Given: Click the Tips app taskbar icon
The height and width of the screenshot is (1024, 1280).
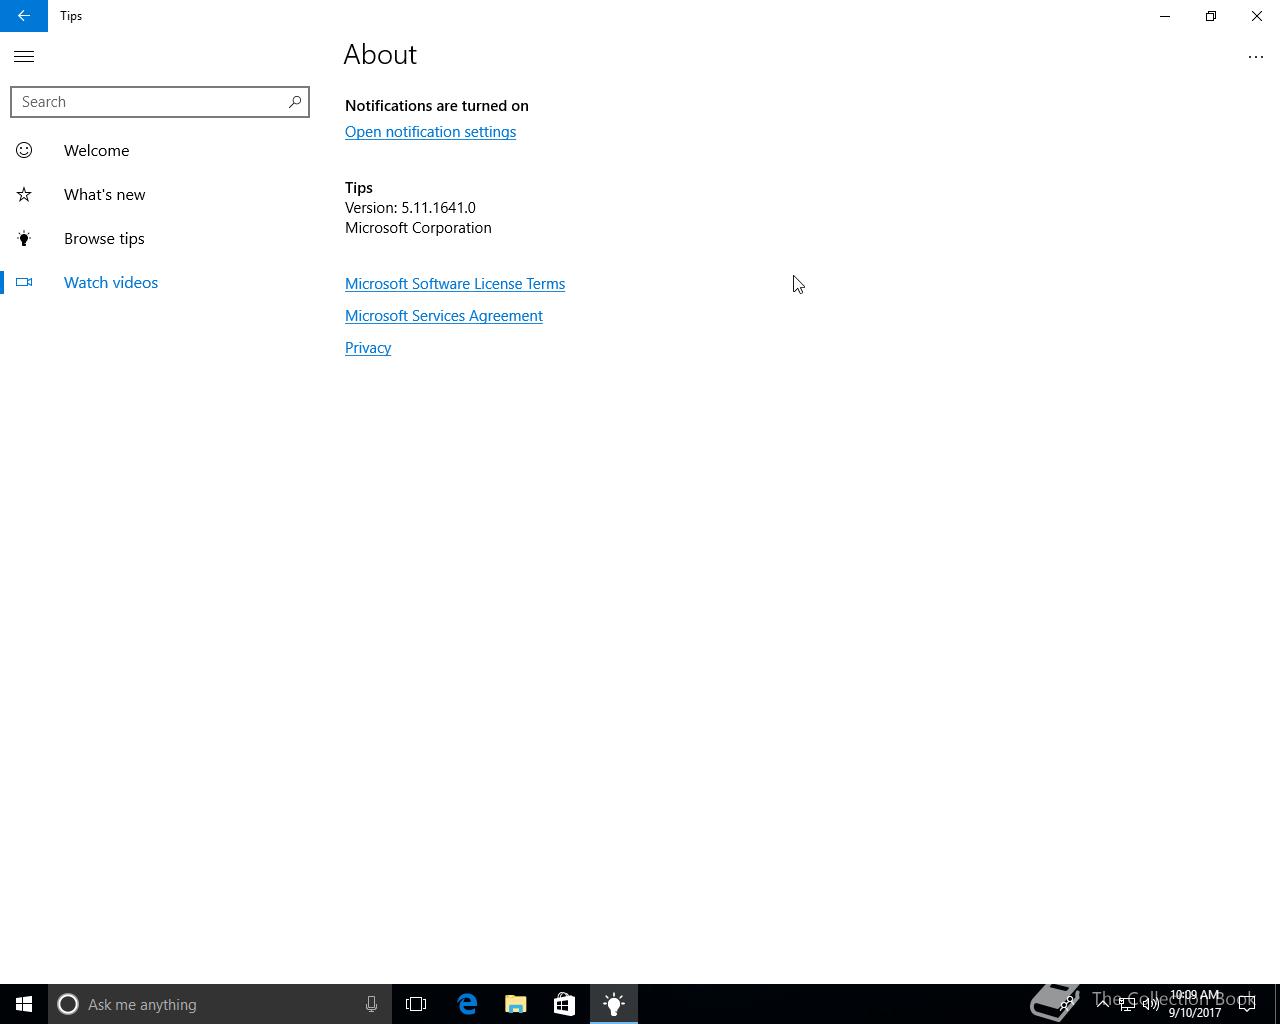Looking at the screenshot, I should [614, 1004].
